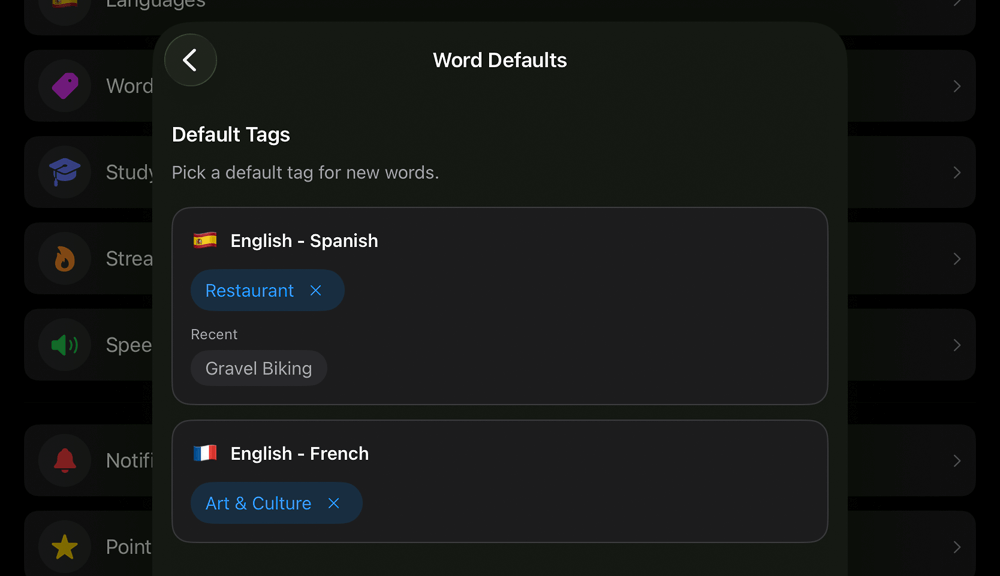Click the yellow star Points icon
Screen dimensions: 1000x576
pos(63,546)
